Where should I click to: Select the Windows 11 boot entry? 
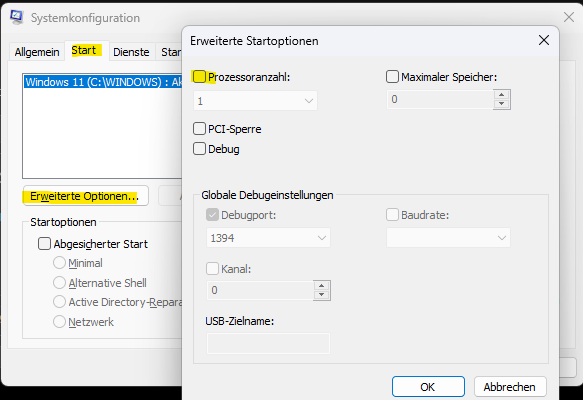pyautogui.click(x=103, y=82)
